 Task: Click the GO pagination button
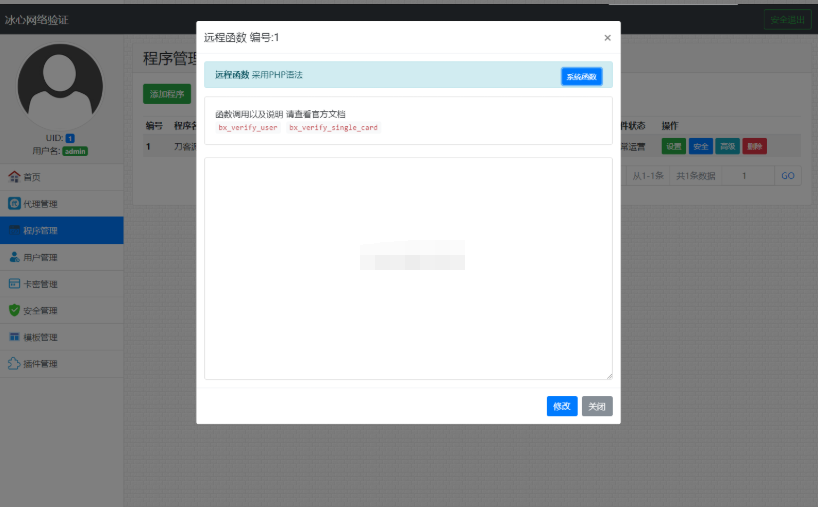pos(788,176)
